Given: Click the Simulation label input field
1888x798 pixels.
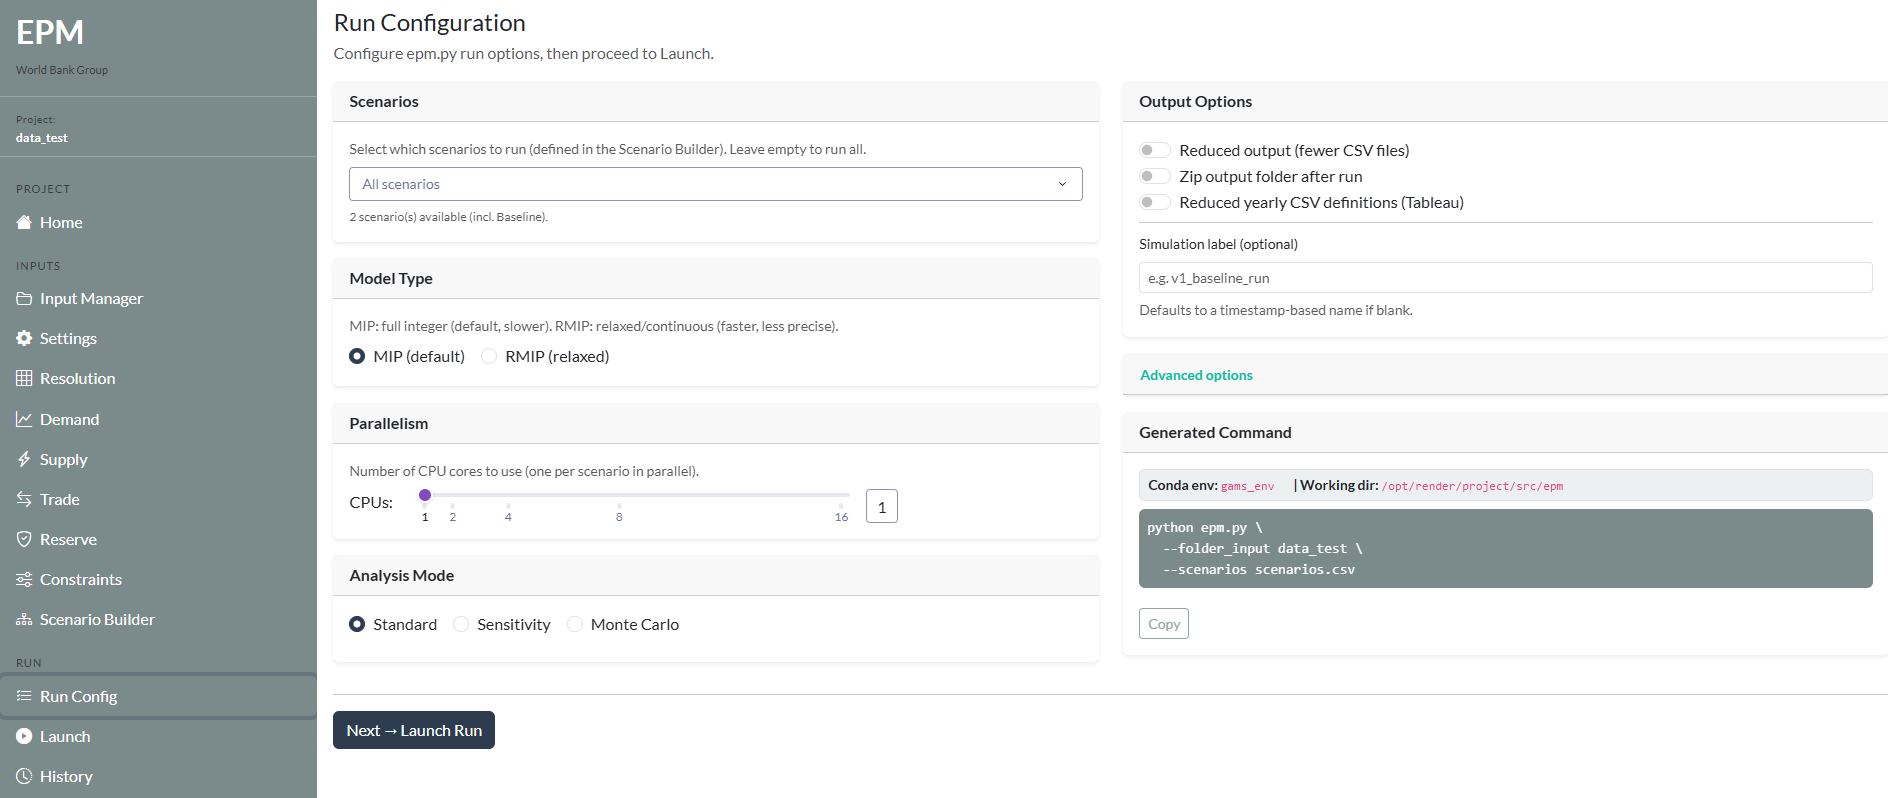Looking at the screenshot, I should [x=1505, y=278].
